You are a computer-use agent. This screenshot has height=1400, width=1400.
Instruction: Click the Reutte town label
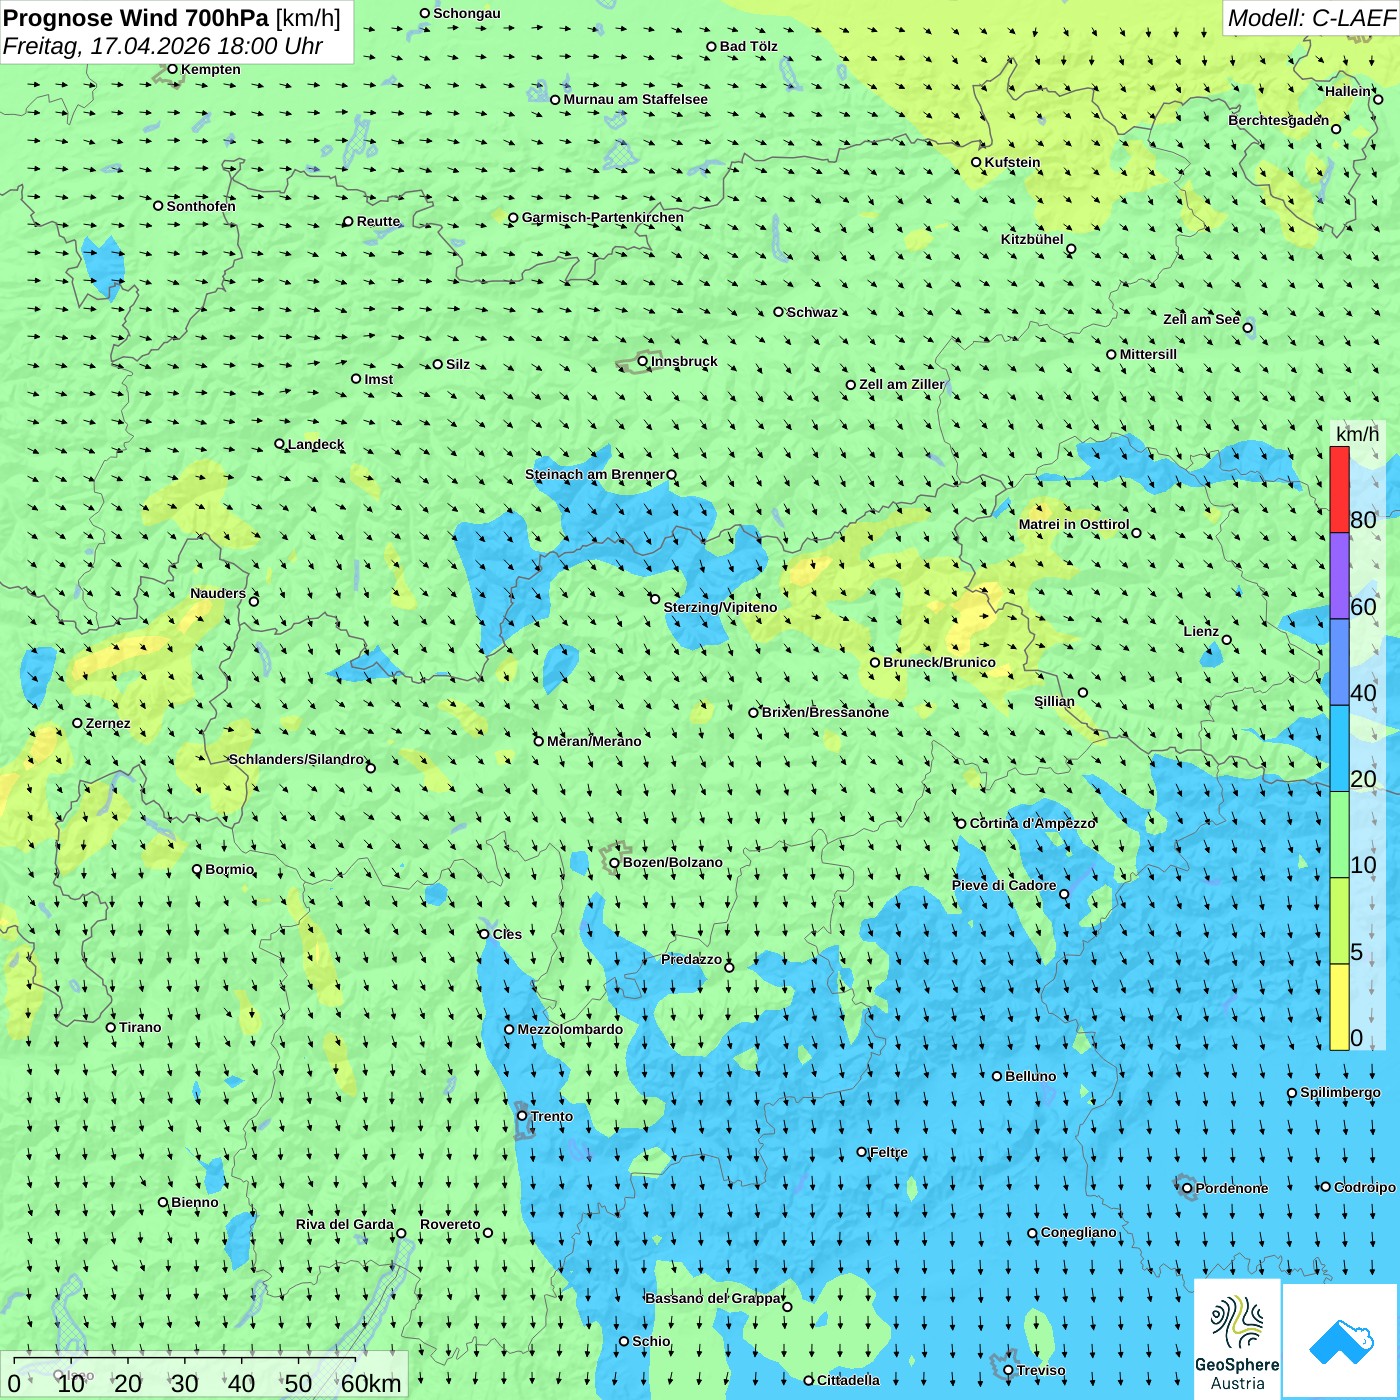tap(378, 221)
